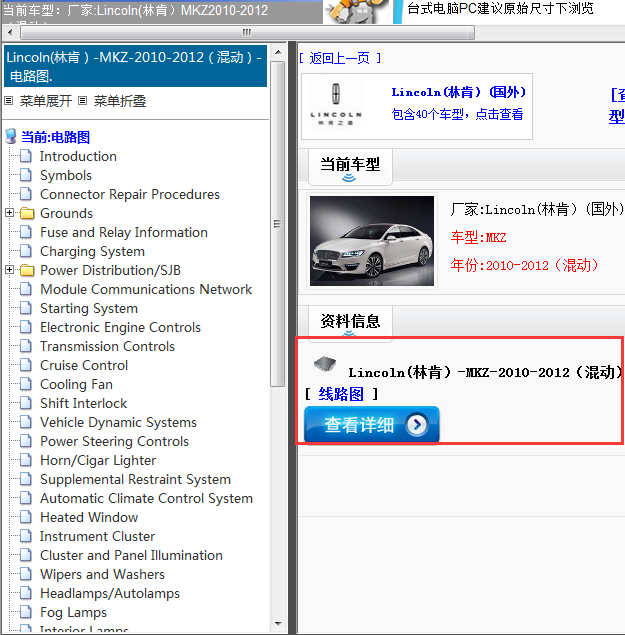625x635 pixels.
Task: Open Module Communications Network
Action: click(146, 289)
